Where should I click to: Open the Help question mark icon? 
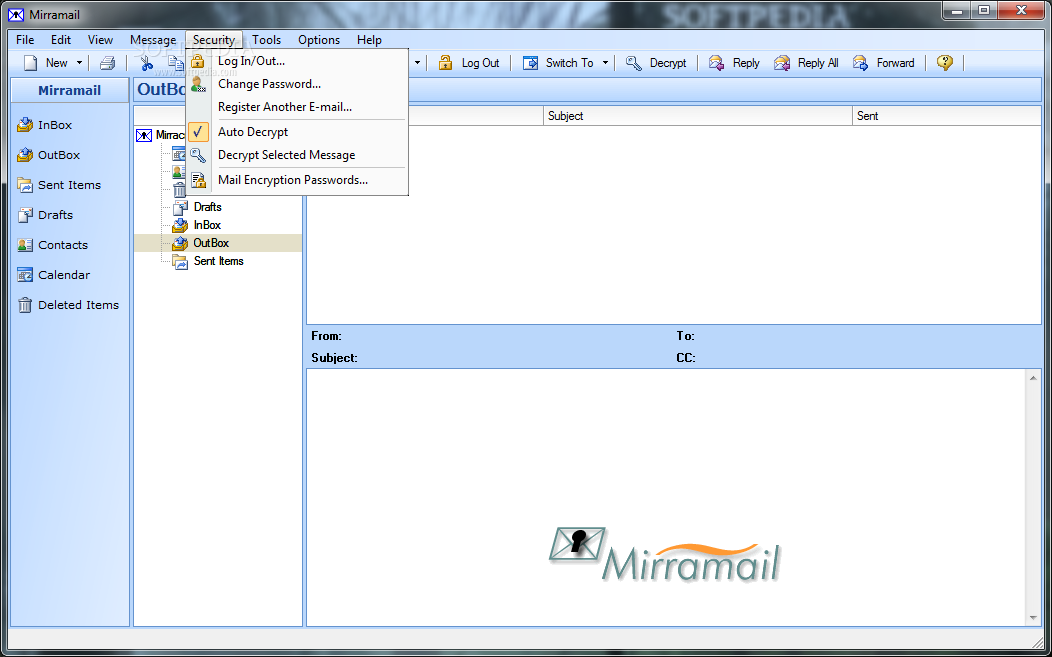[945, 63]
